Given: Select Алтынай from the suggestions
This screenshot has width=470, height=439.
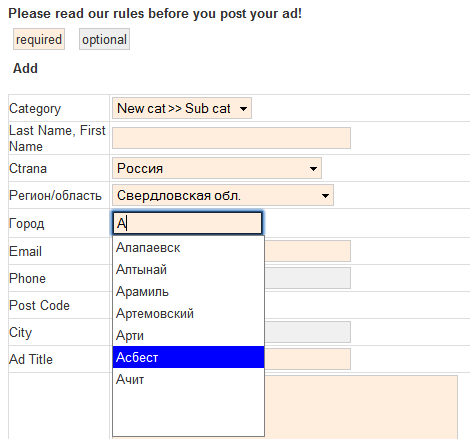Looking at the screenshot, I should pyautogui.click(x=188, y=270).
